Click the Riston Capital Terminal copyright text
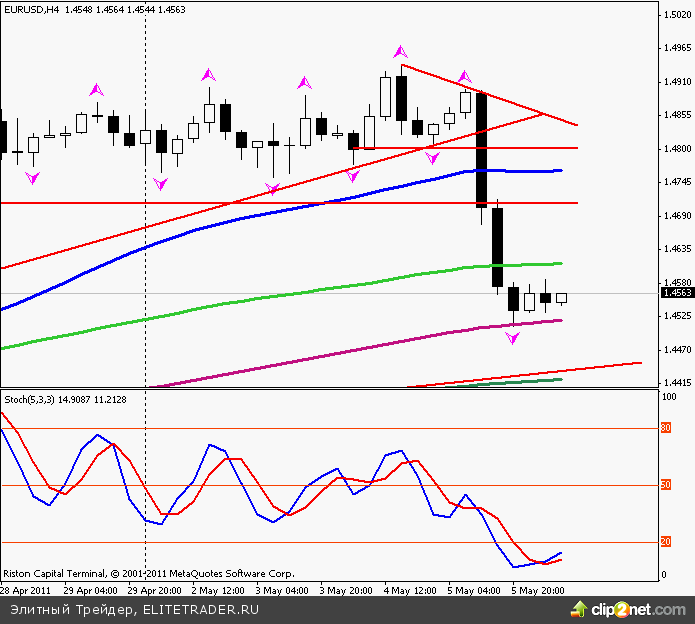Viewport: 695px width, 624px height. click(148, 574)
